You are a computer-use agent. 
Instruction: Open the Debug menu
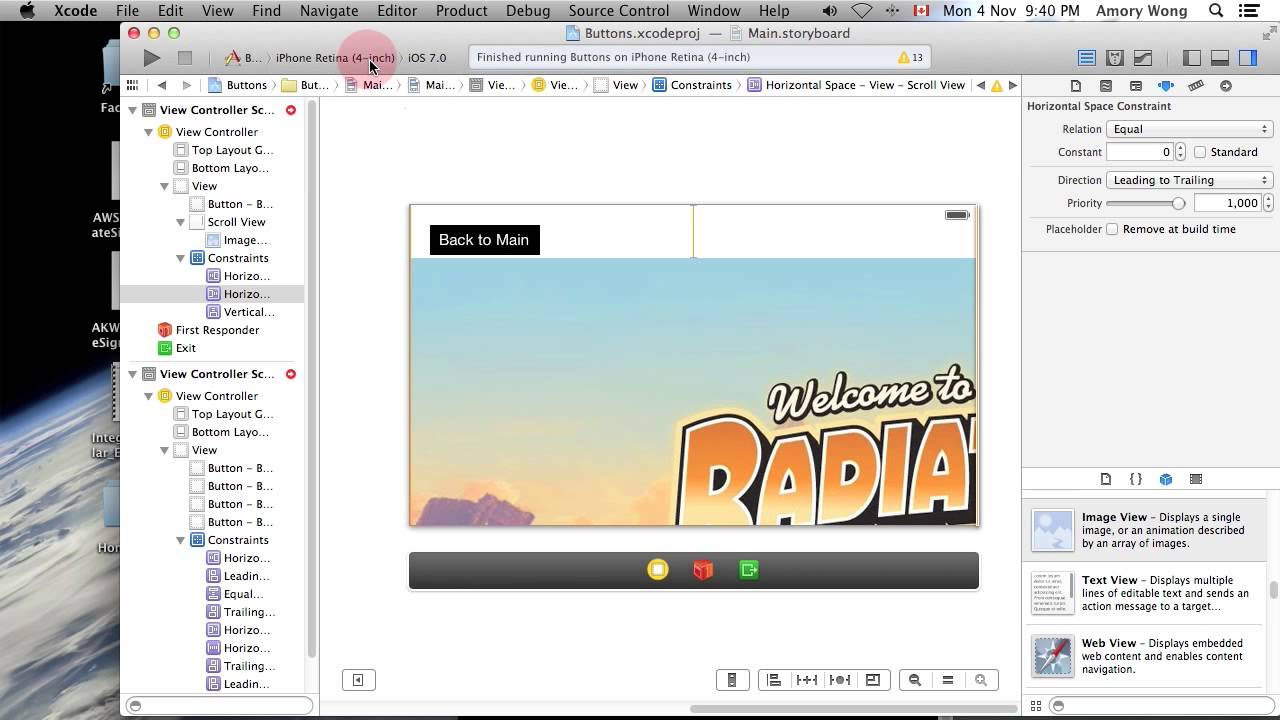528,11
